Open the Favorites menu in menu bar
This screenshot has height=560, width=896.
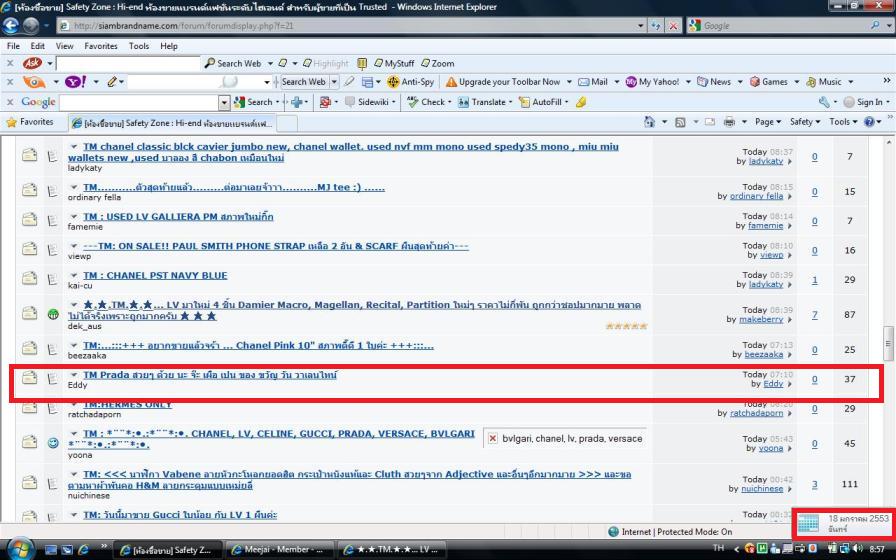click(101, 46)
